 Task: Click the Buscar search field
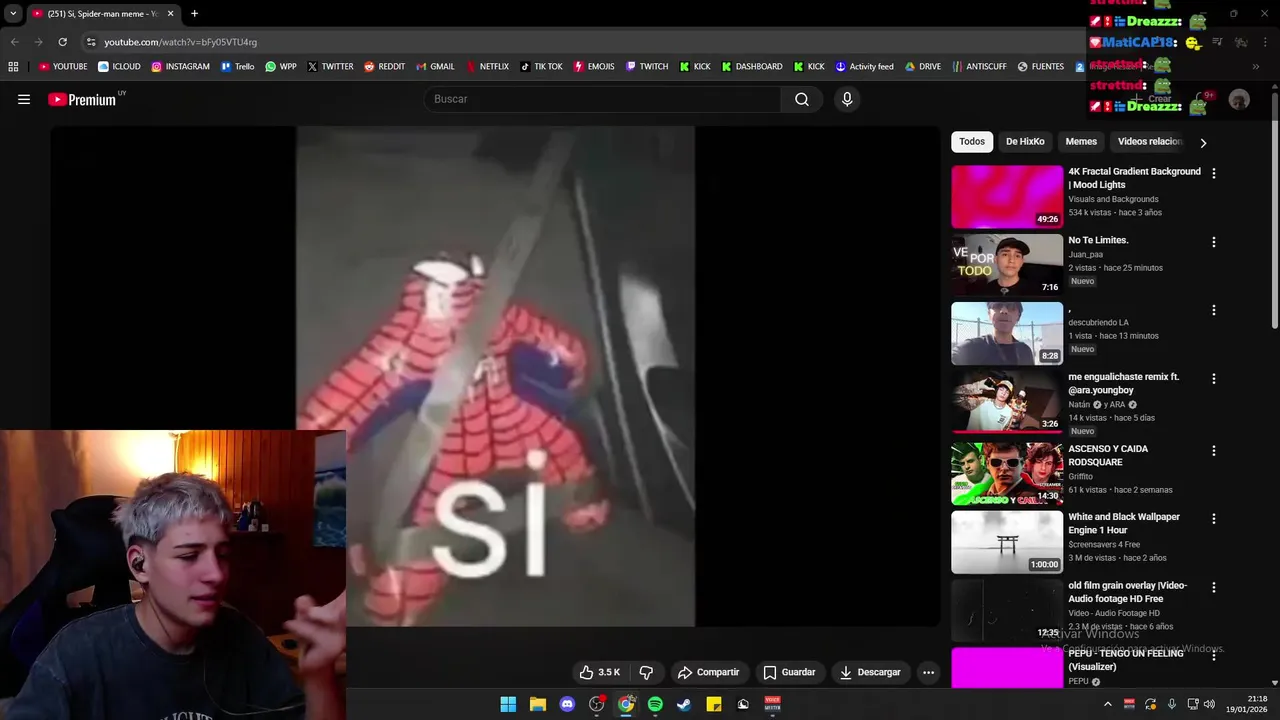[x=603, y=99]
